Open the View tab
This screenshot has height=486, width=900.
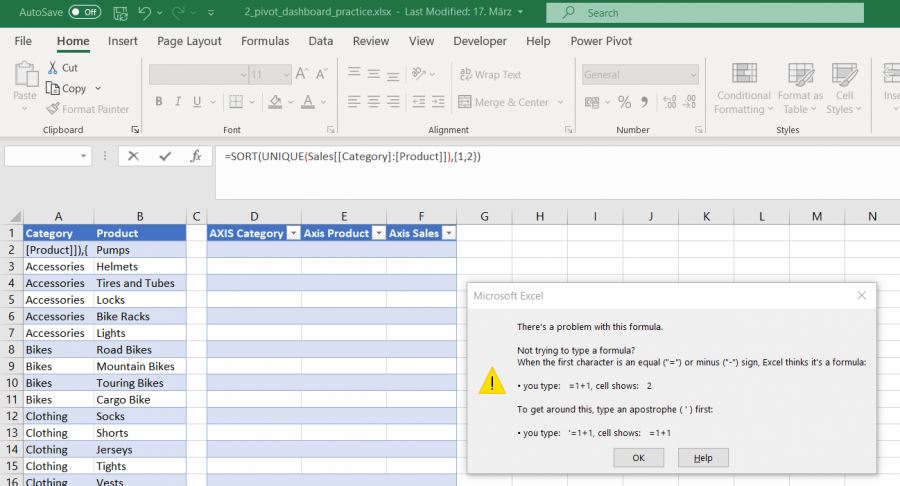421,41
